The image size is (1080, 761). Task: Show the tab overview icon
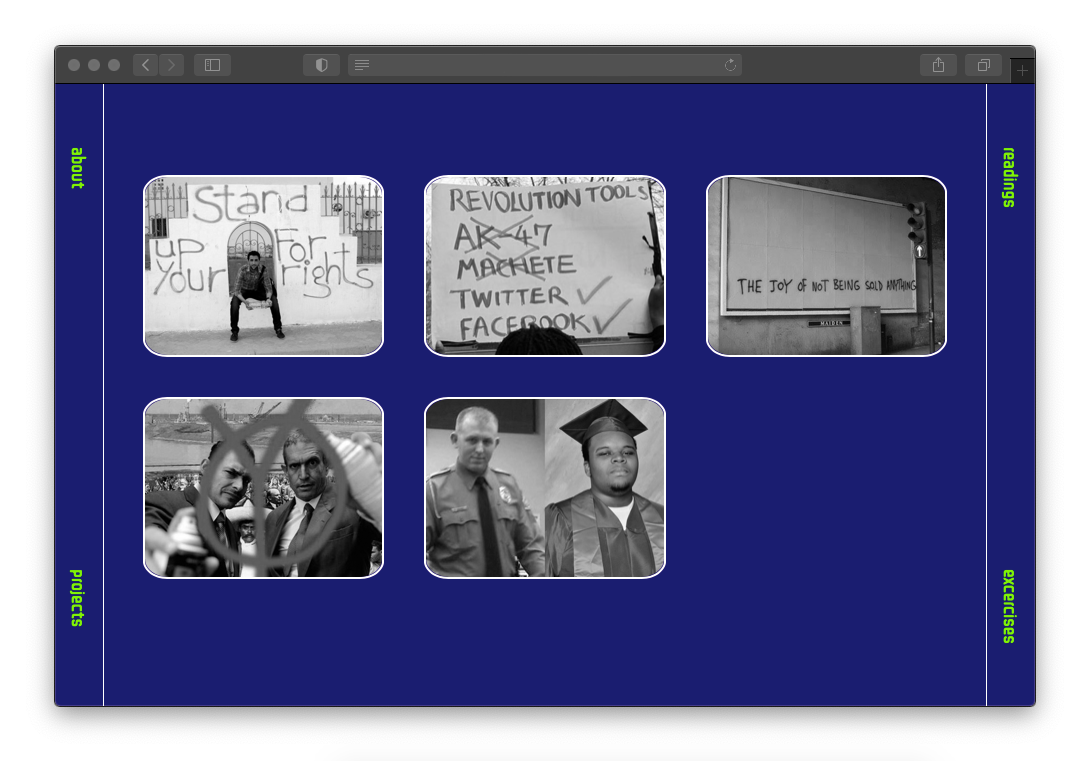[x=984, y=65]
